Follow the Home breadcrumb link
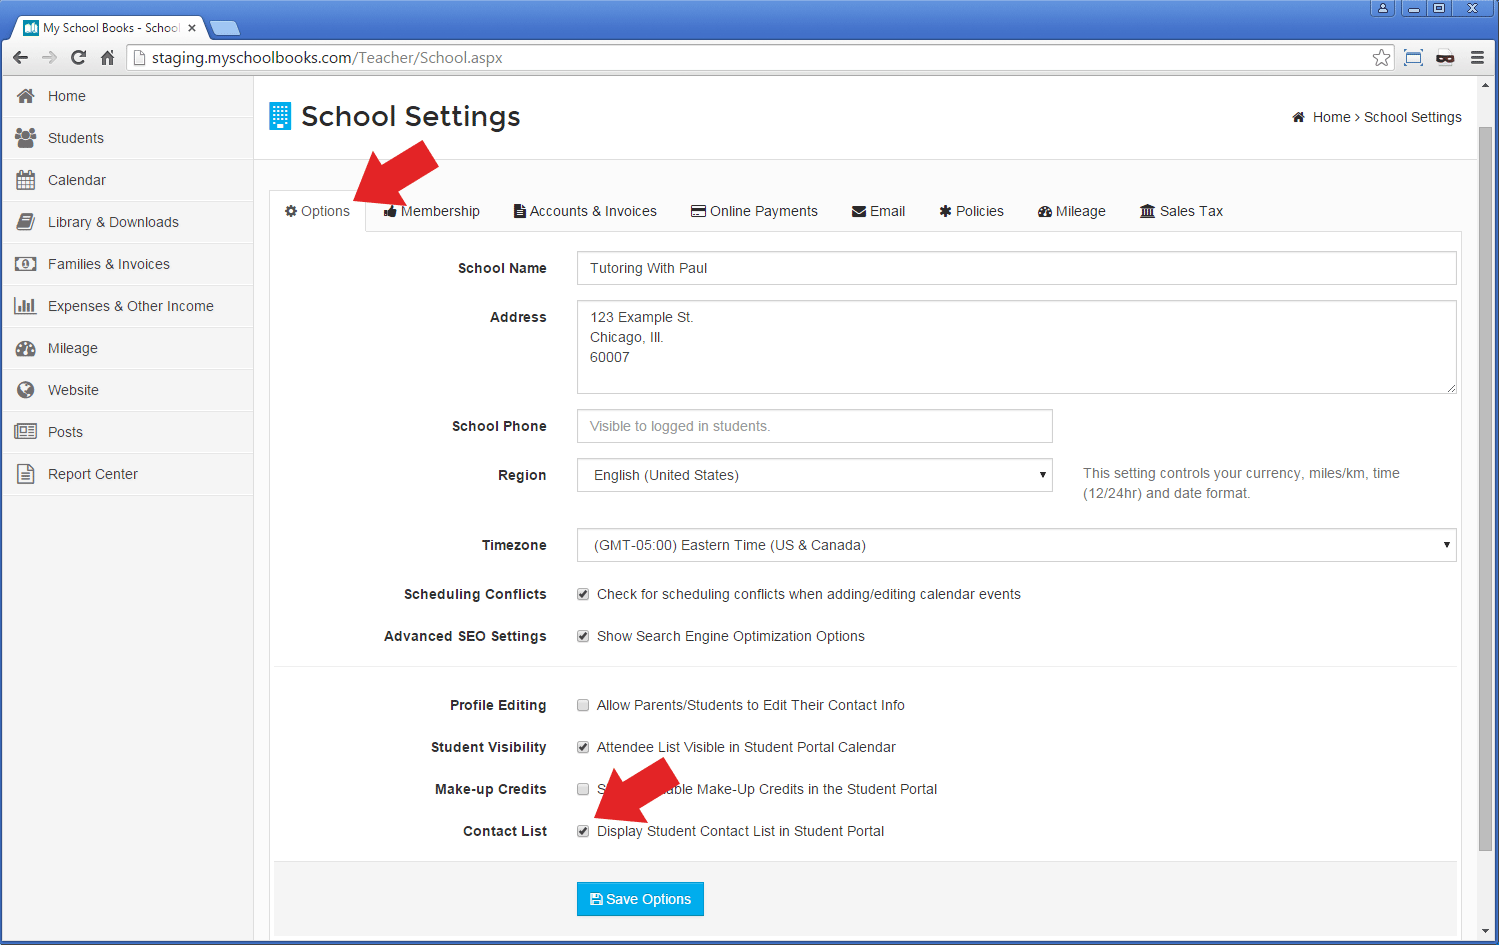 point(1331,117)
